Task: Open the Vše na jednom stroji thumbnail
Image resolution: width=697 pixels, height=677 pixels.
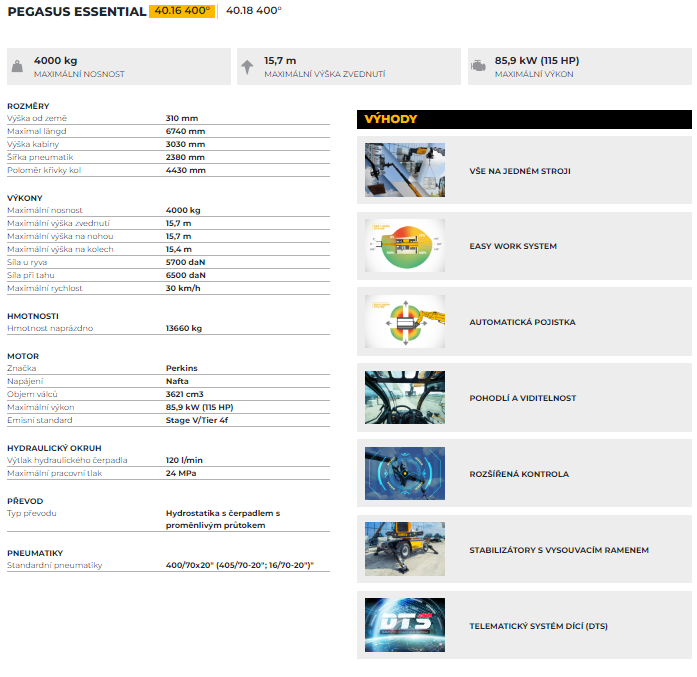Action: (405, 170)
